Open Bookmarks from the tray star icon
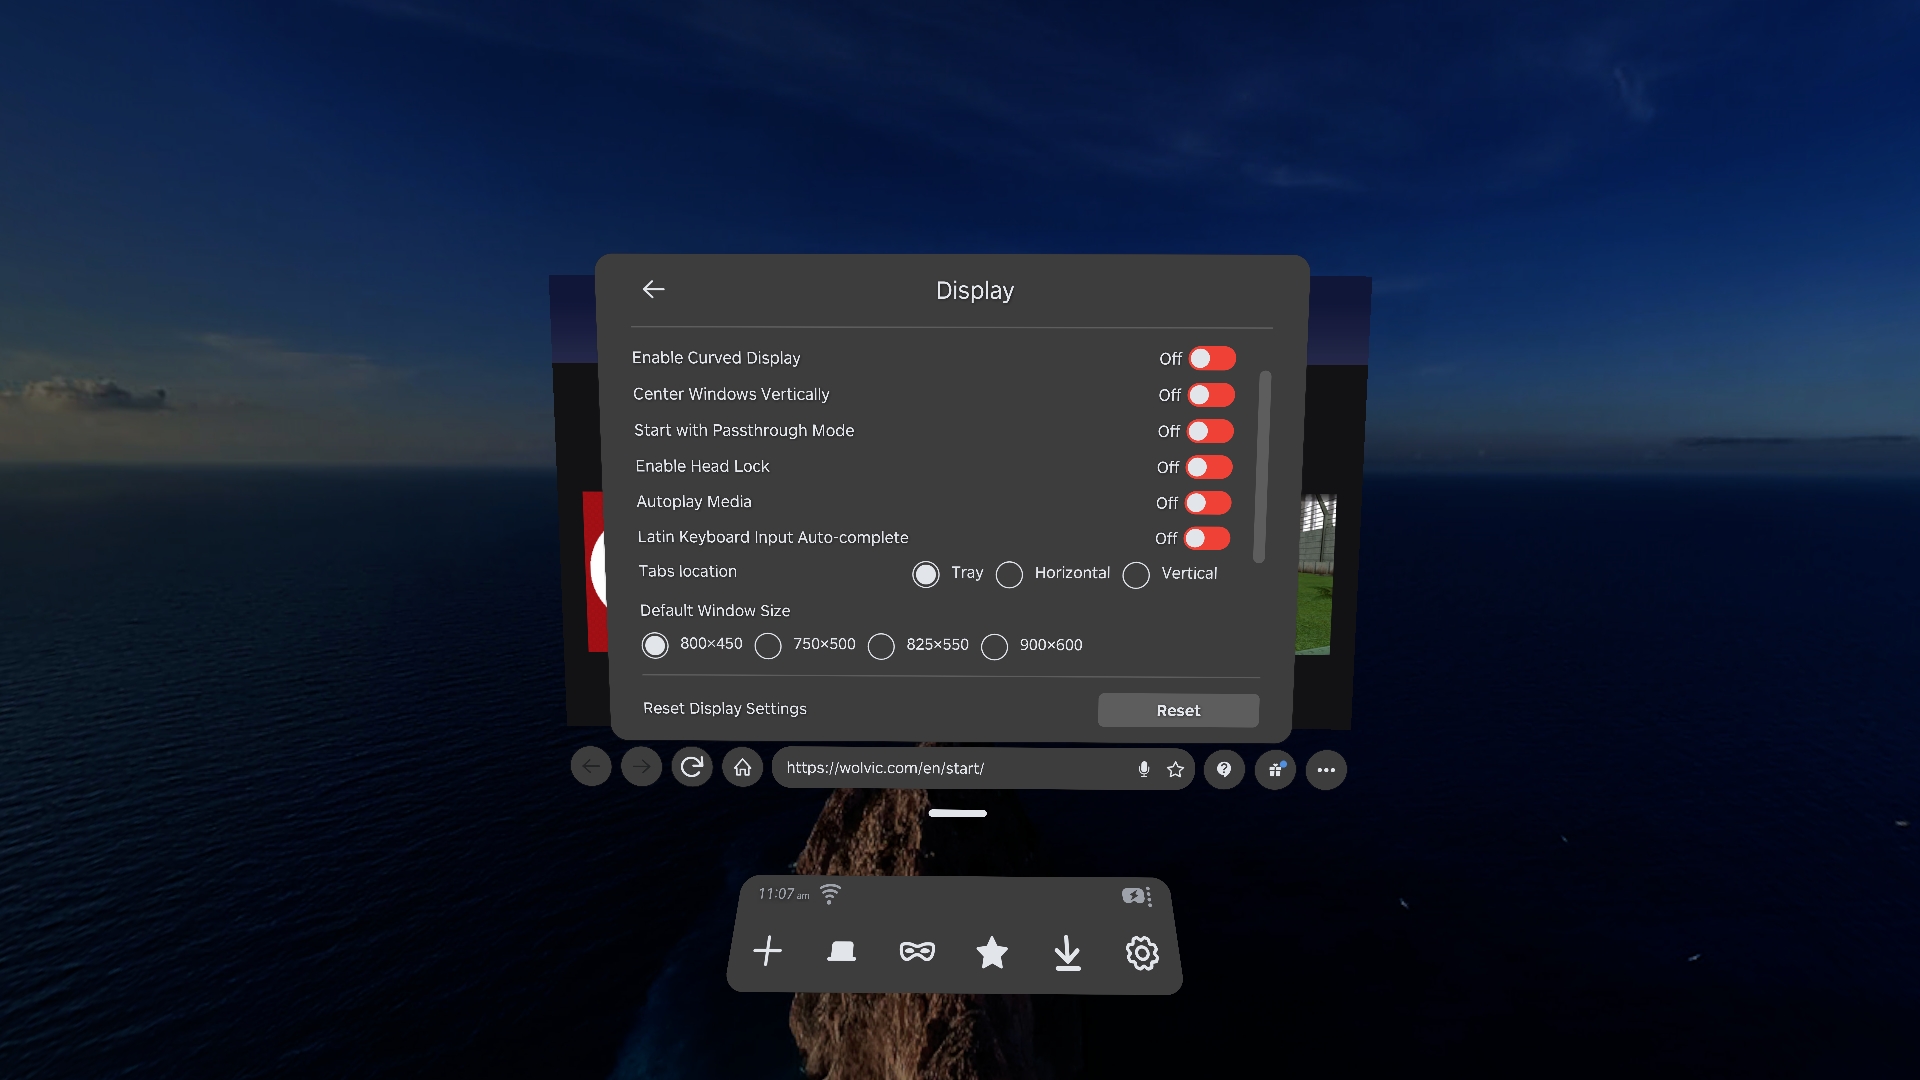The width and height of the screenshot is (1920, 1080). pyautogui.click(x=992, y=953)
